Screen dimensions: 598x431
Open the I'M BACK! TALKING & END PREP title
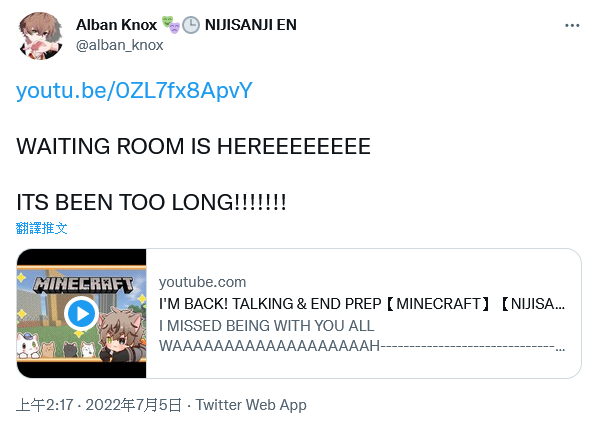(362, 304)
